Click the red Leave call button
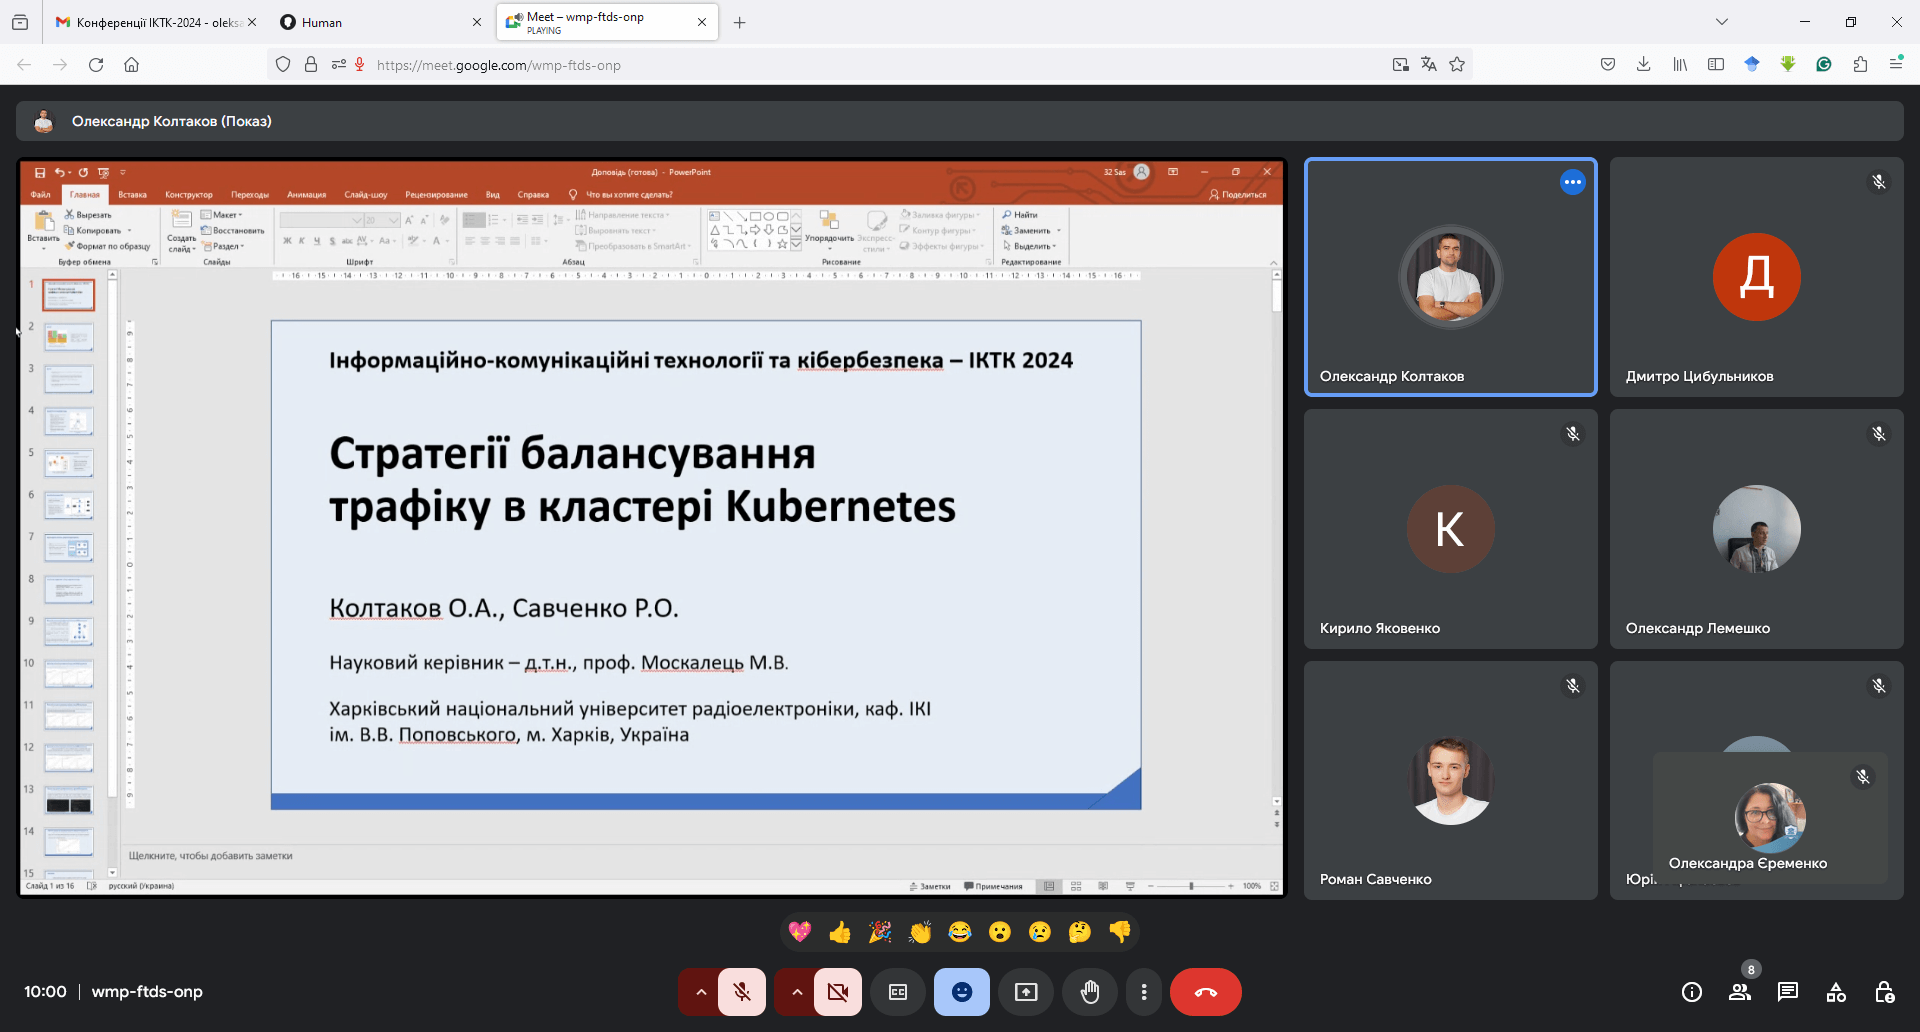This screenshot has height=1032, width=1920. tap(1205, 992)
